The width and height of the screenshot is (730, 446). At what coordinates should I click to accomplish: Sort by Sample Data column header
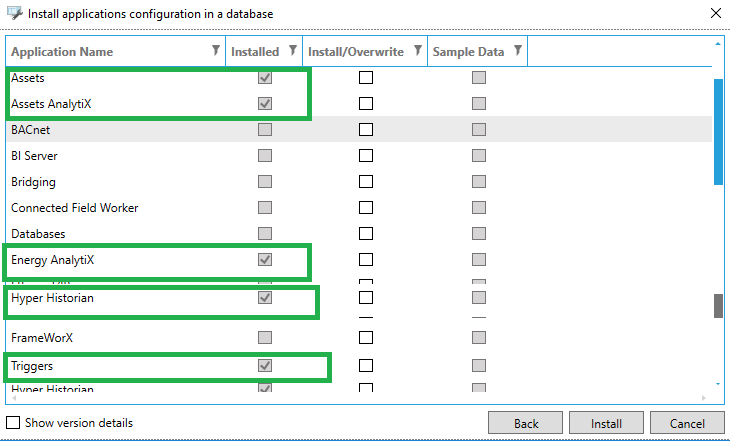[468, 51]
